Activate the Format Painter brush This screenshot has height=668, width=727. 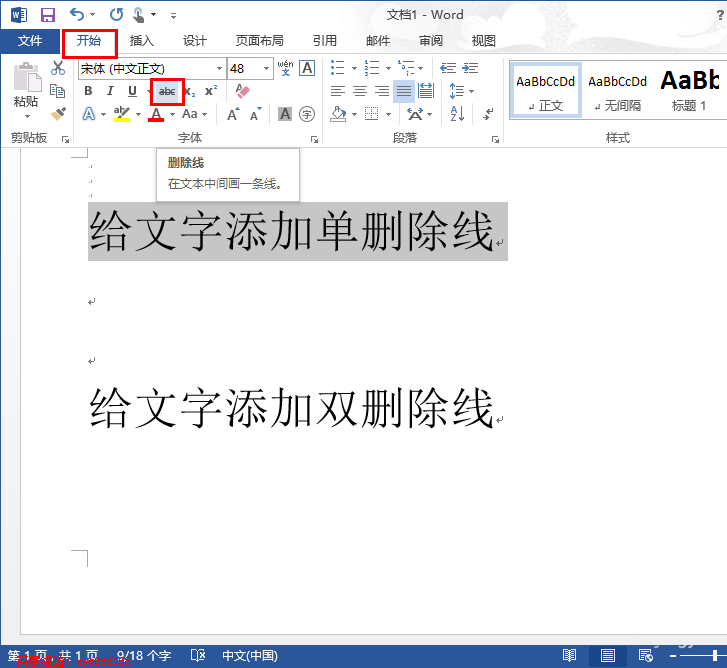(x=58, y=114)
